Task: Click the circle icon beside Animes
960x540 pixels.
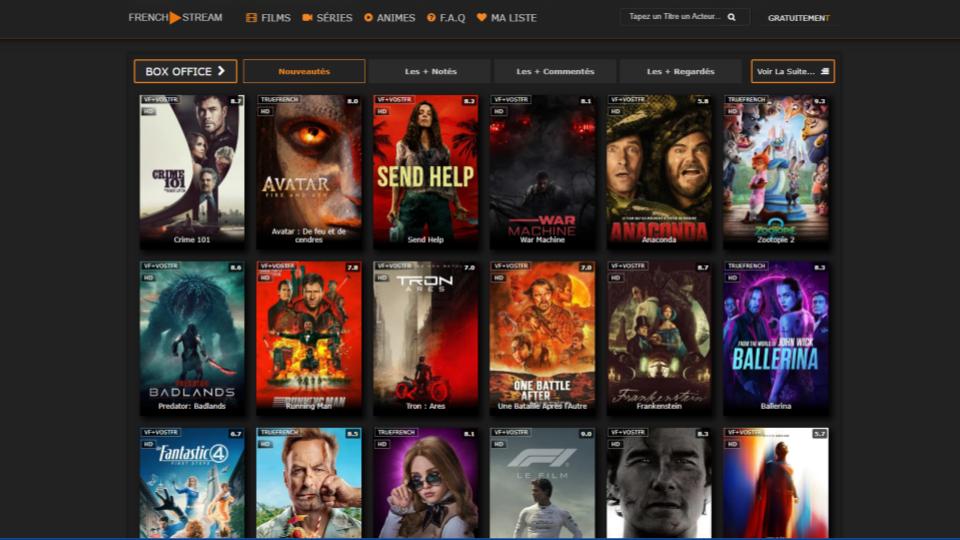Action: tap(368, 18)
